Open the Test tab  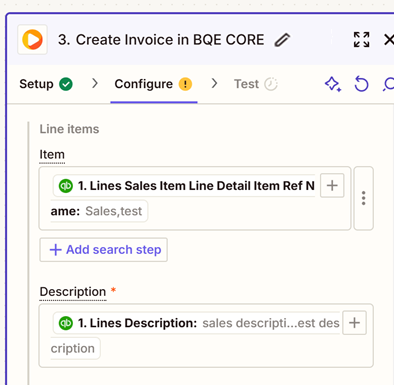(256, 84)
